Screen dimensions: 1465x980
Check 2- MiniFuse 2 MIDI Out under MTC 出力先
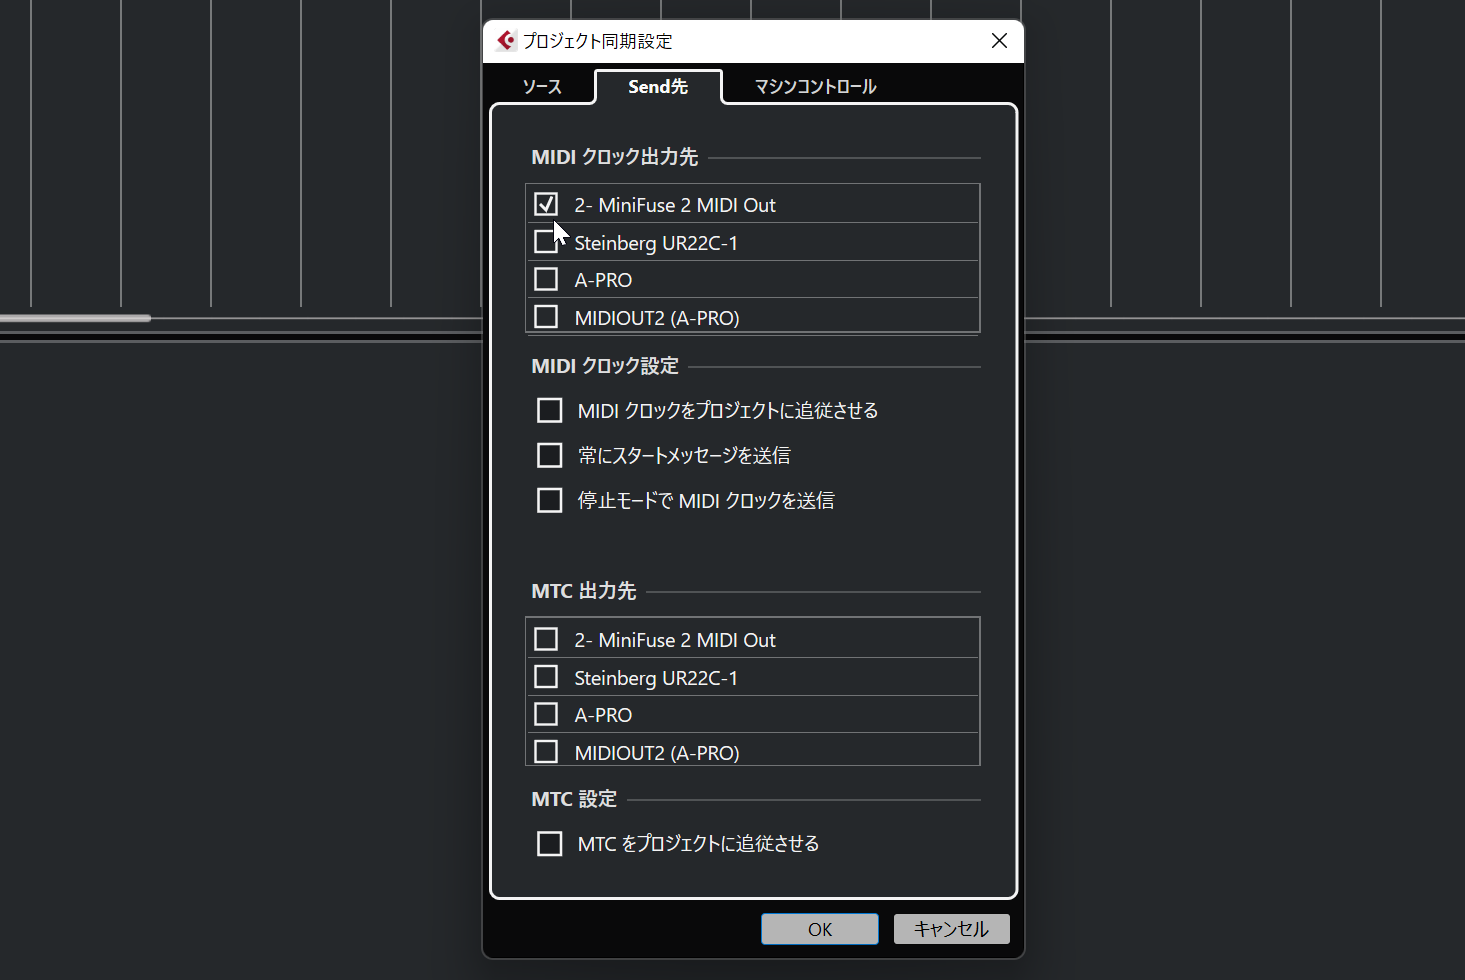(546, 639)
